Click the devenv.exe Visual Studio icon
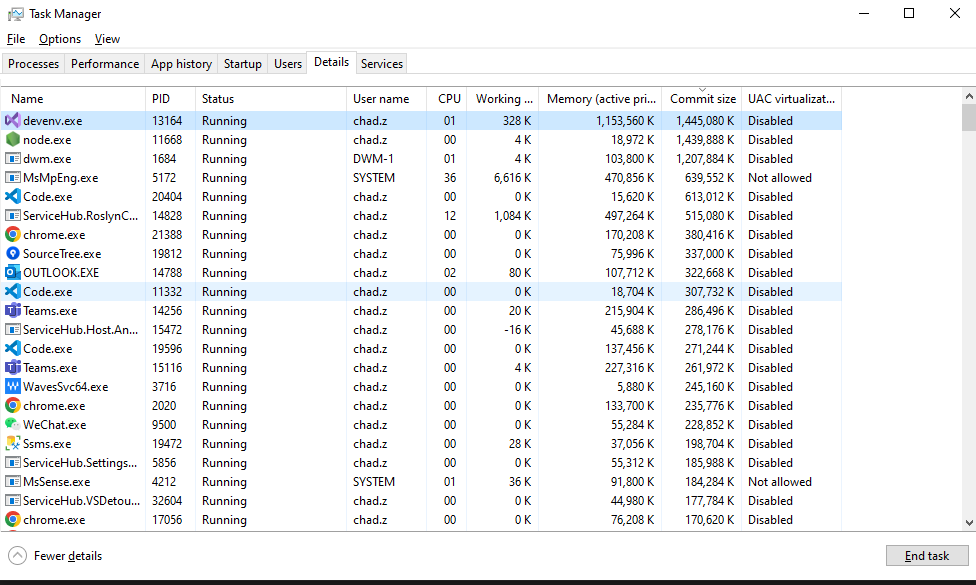 click(13, 121)
